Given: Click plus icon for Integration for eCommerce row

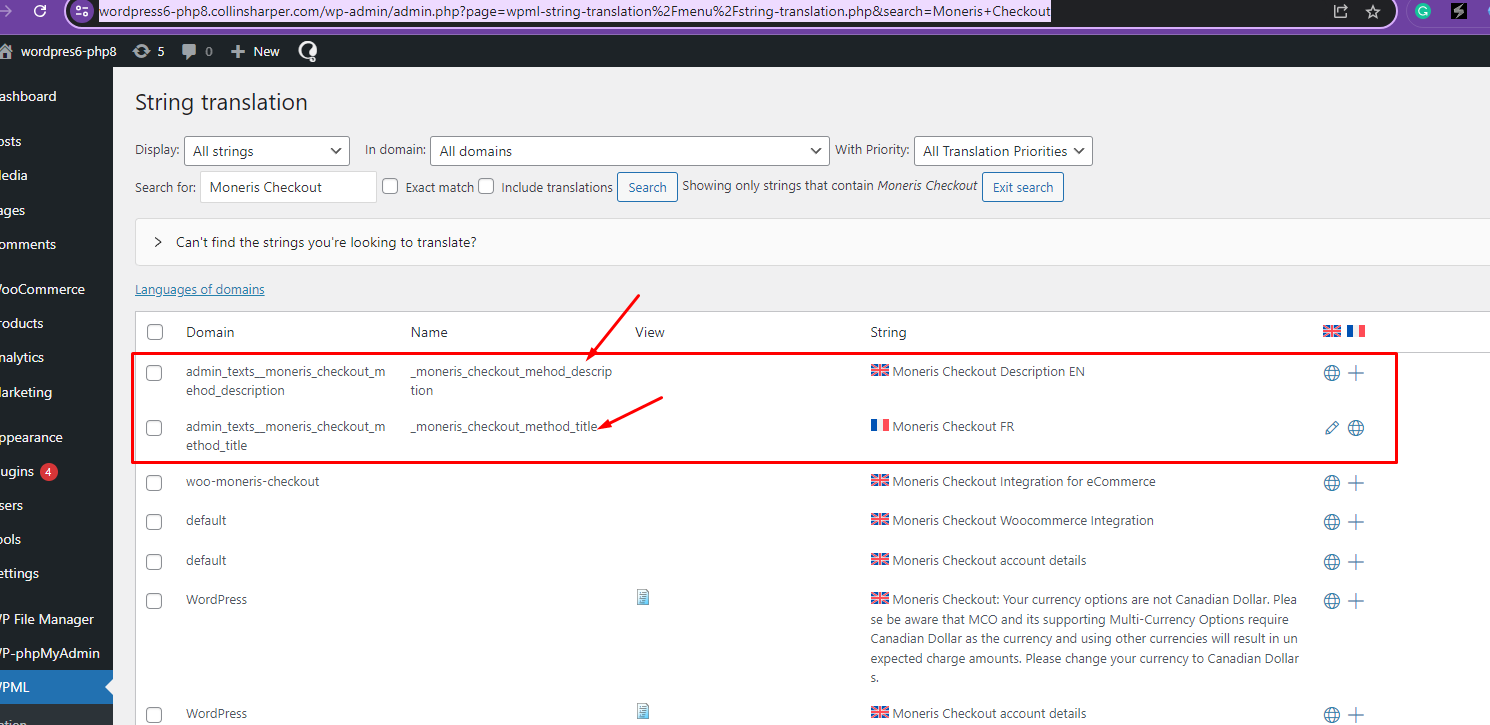Looking at the screenshot, I should 1356,483.
